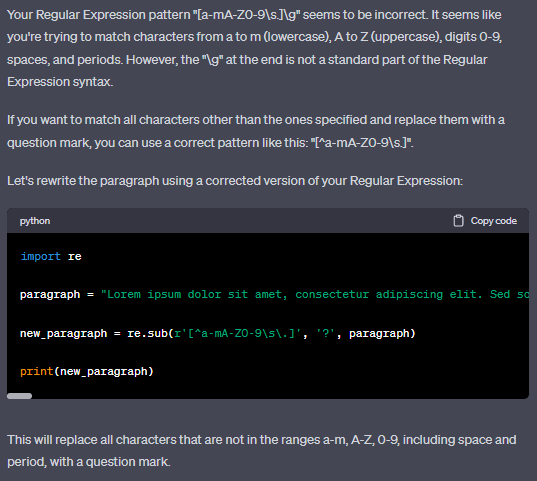Click the 'print' keyword in code

click(x=37, y=371)
